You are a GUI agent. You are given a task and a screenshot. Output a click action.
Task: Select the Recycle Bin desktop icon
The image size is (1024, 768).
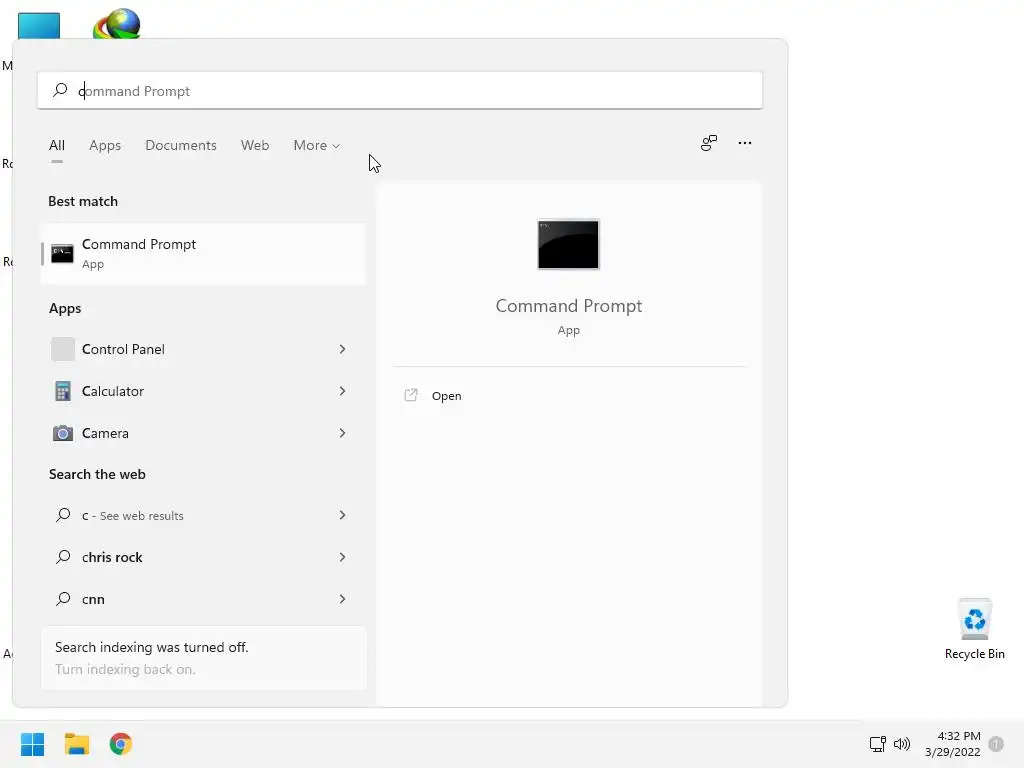(974, 628)
